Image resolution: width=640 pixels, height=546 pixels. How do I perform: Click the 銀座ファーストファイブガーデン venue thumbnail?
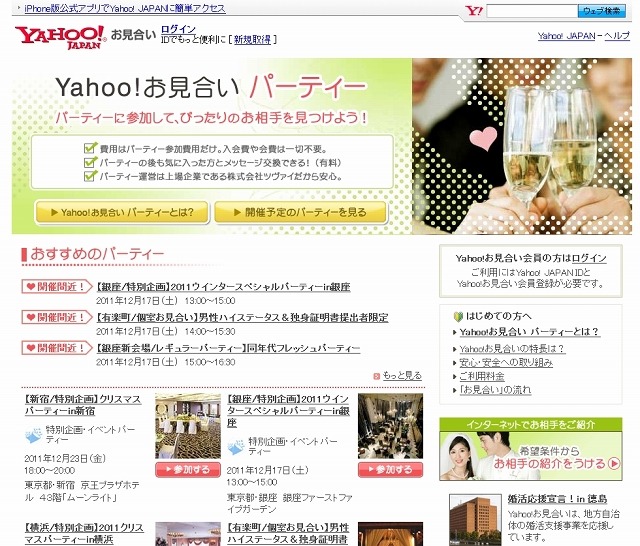pos(391,426)
